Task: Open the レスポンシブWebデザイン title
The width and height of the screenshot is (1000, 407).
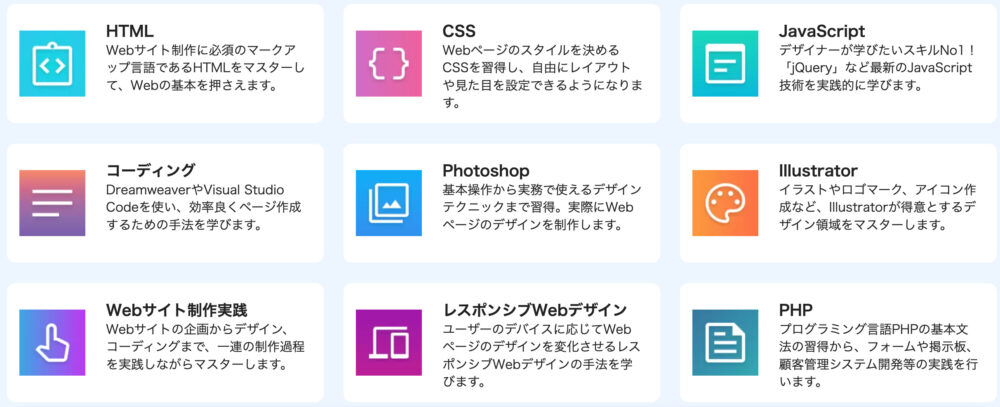Action: click(534, 310)
